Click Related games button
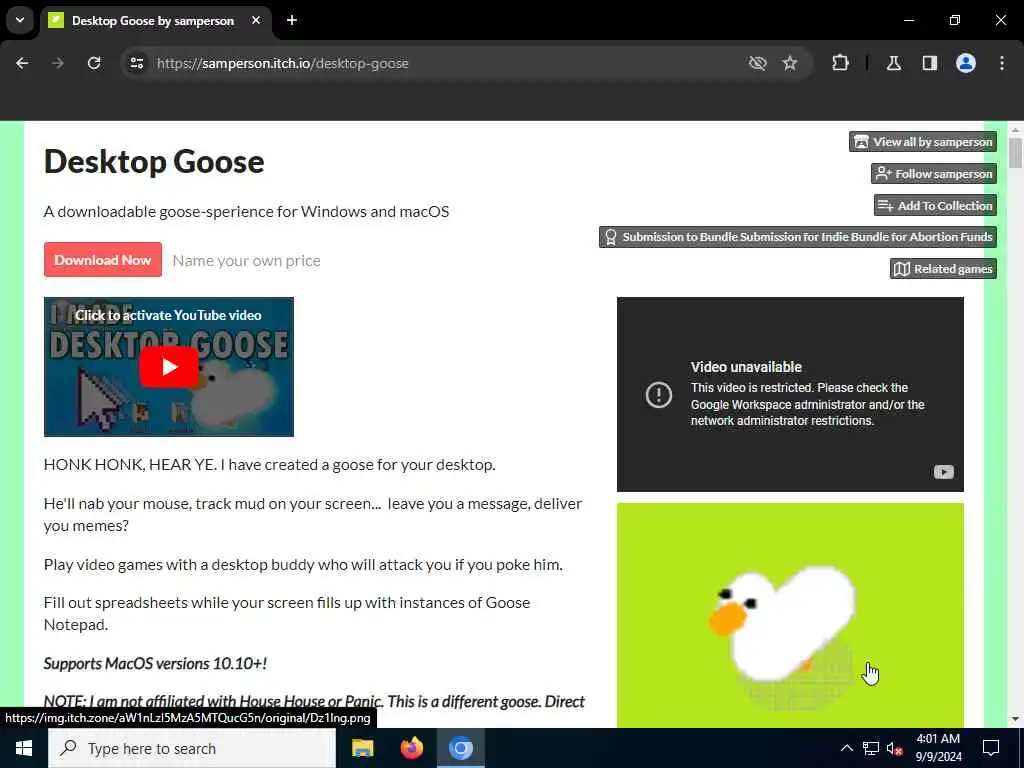Image resolution: width=1024 pixels, height=768 pixels. click(x=943, y=269)
